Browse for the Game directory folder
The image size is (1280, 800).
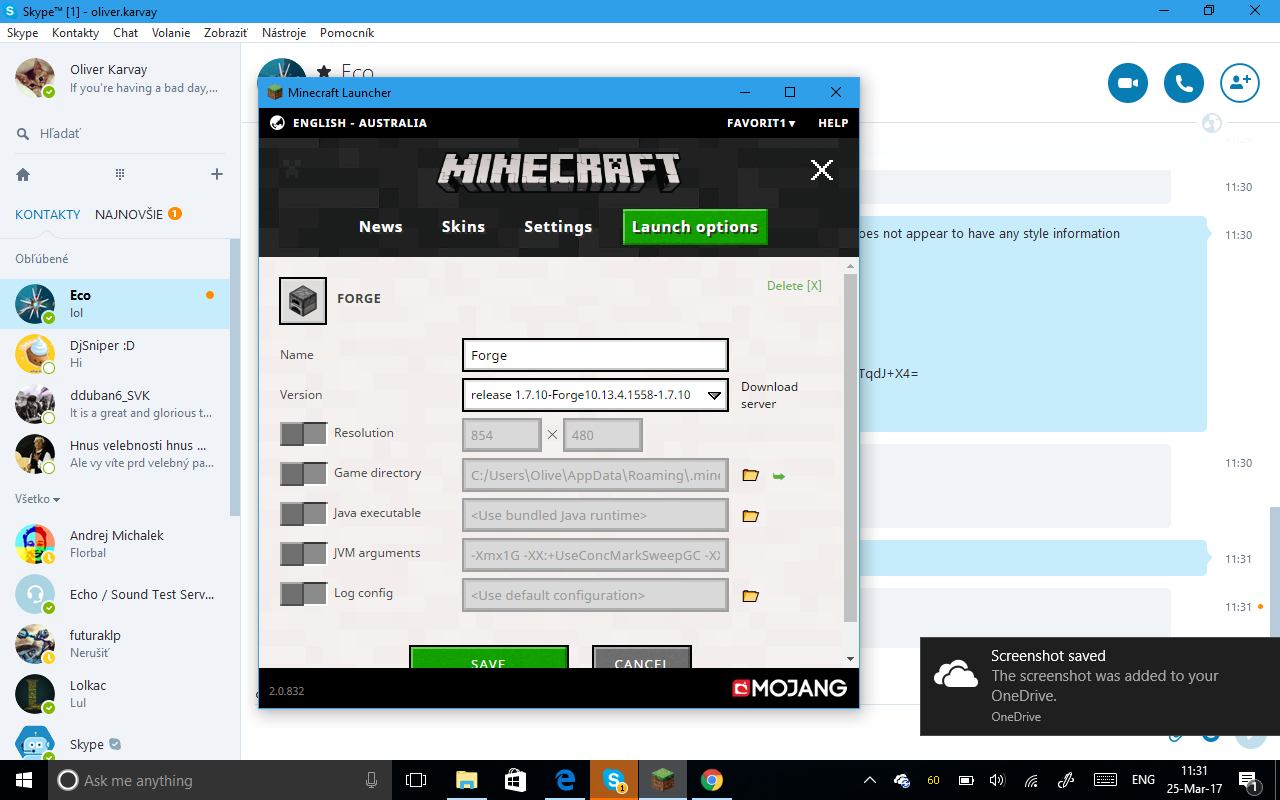pyautogui.click(x=750, y=476)
